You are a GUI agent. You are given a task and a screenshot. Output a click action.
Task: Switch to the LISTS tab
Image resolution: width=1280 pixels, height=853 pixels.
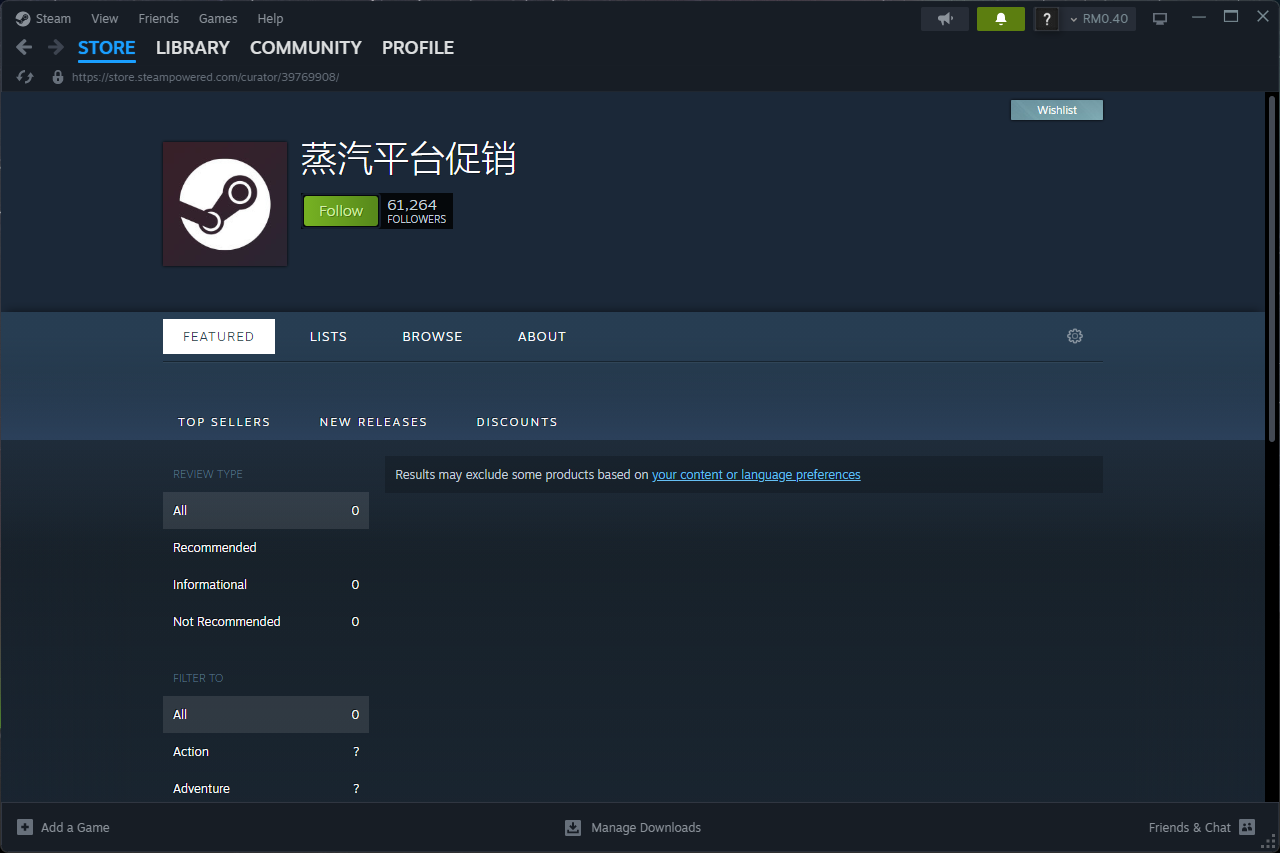pos(328,336)
